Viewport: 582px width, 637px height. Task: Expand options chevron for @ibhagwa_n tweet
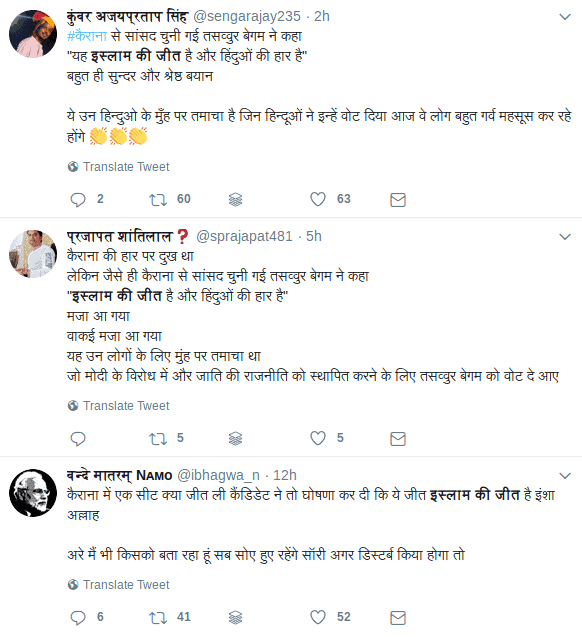click(565, 475)
